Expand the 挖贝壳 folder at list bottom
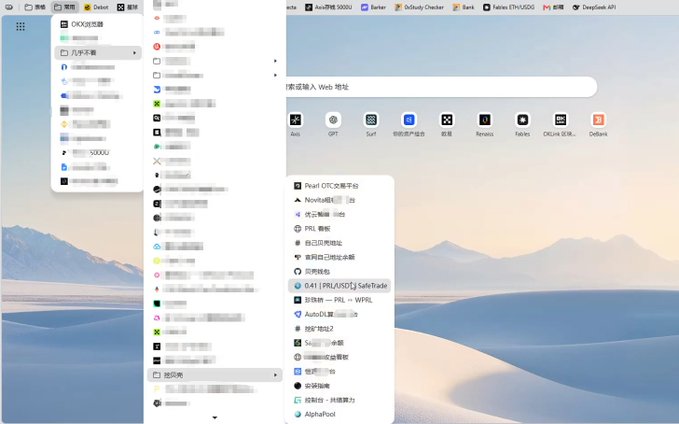 215,375
